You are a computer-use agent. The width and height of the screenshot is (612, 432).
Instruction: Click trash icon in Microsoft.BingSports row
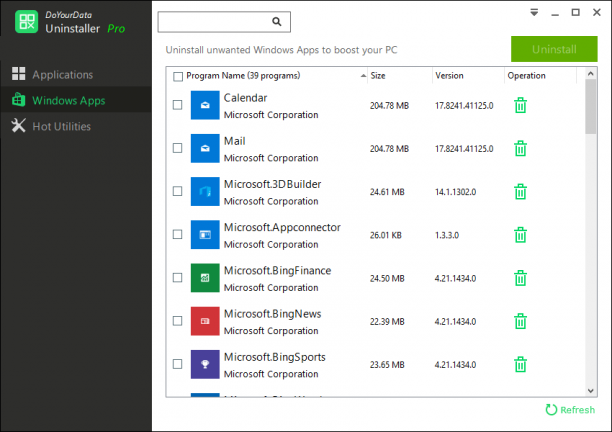click(520, 364)
